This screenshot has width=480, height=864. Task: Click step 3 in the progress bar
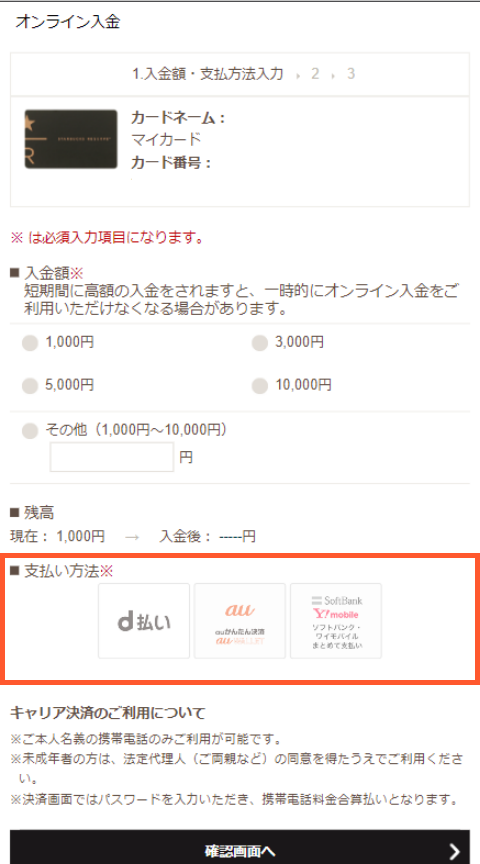350,74
